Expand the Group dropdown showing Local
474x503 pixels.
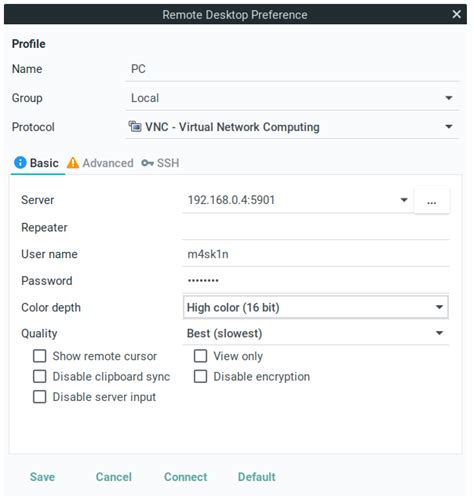292,98
